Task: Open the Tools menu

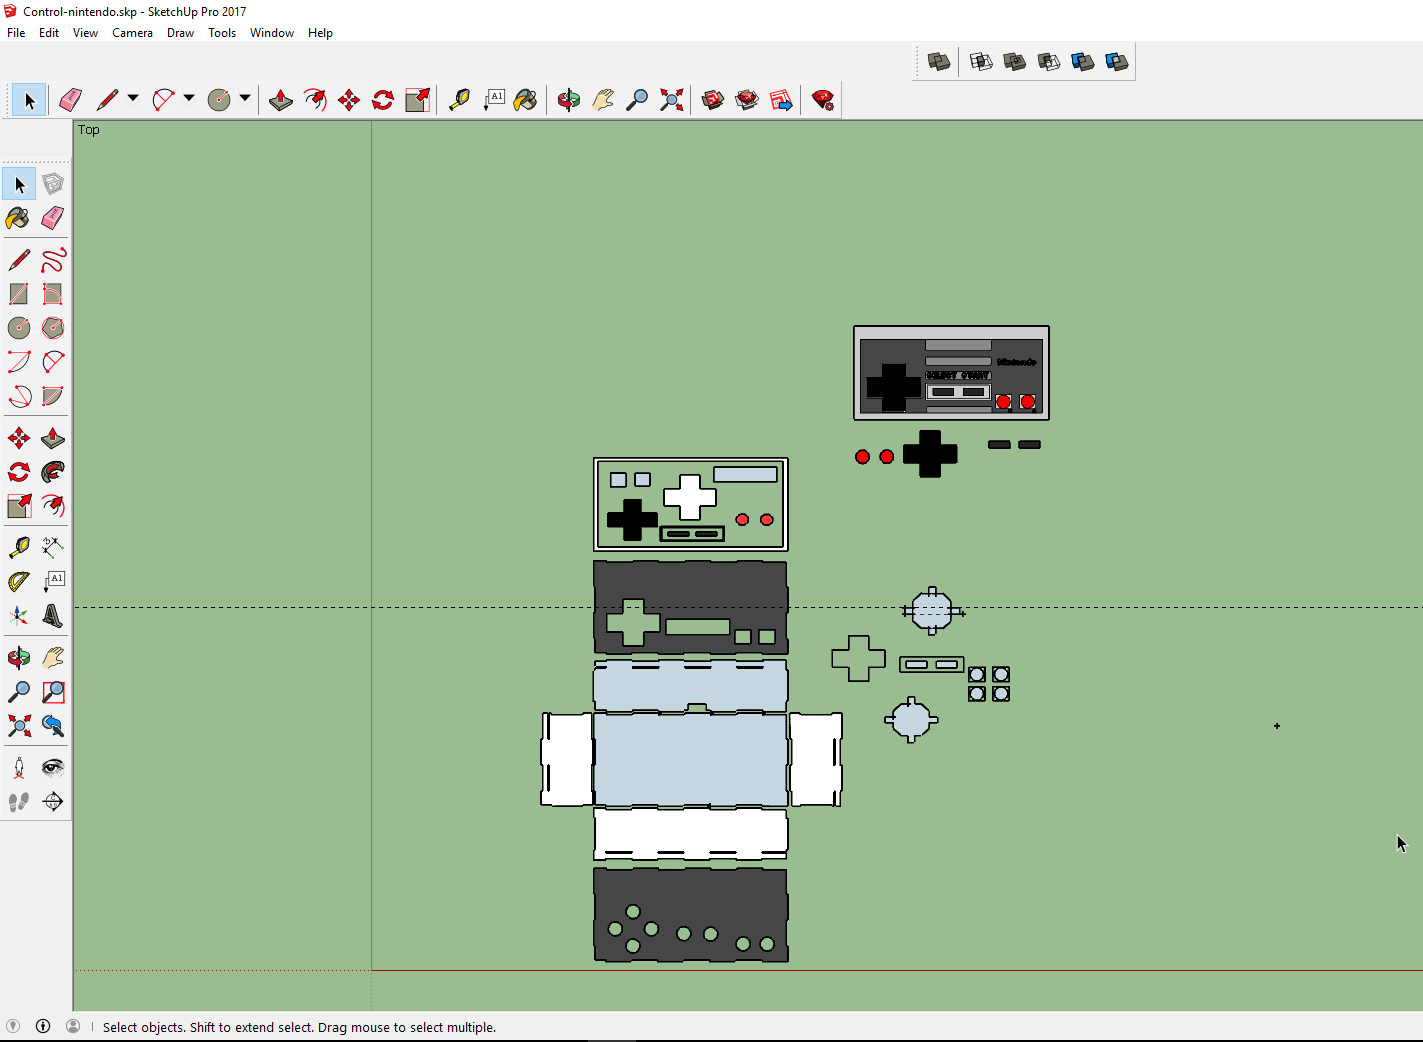Action: tap(222, 33)
